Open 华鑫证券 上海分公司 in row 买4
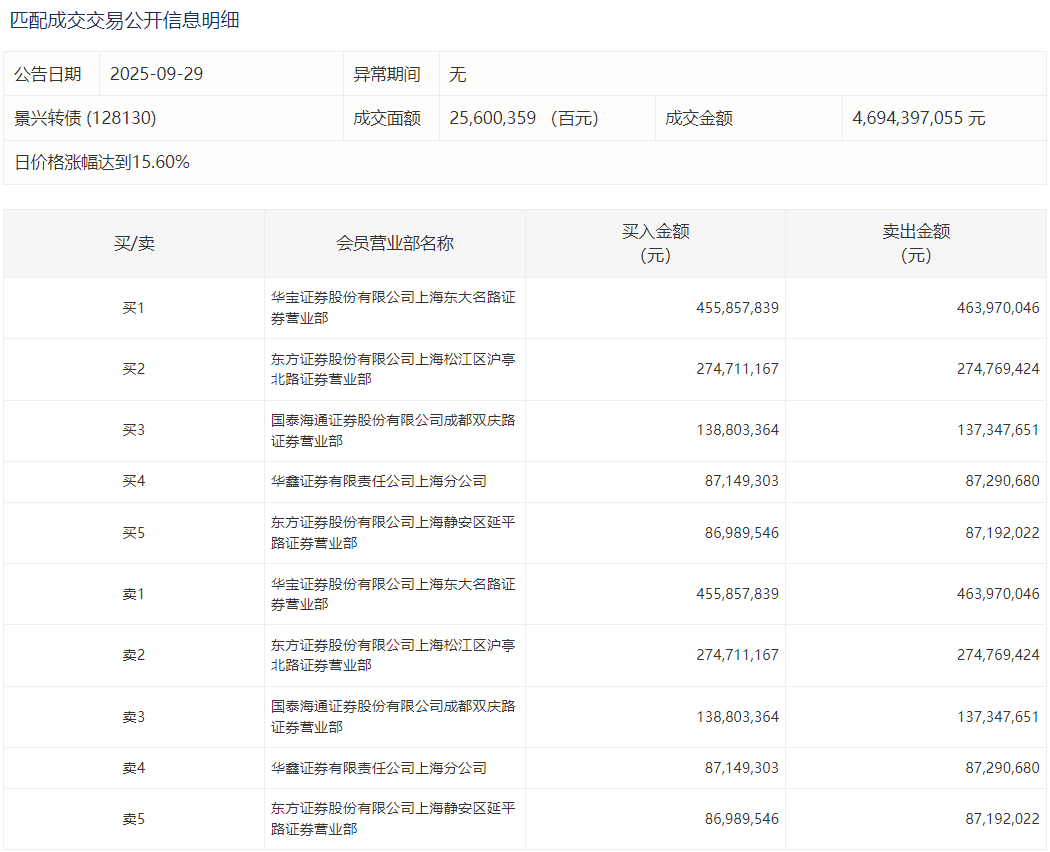This screenshot has width=1050, height=852. tap(379, 481)
